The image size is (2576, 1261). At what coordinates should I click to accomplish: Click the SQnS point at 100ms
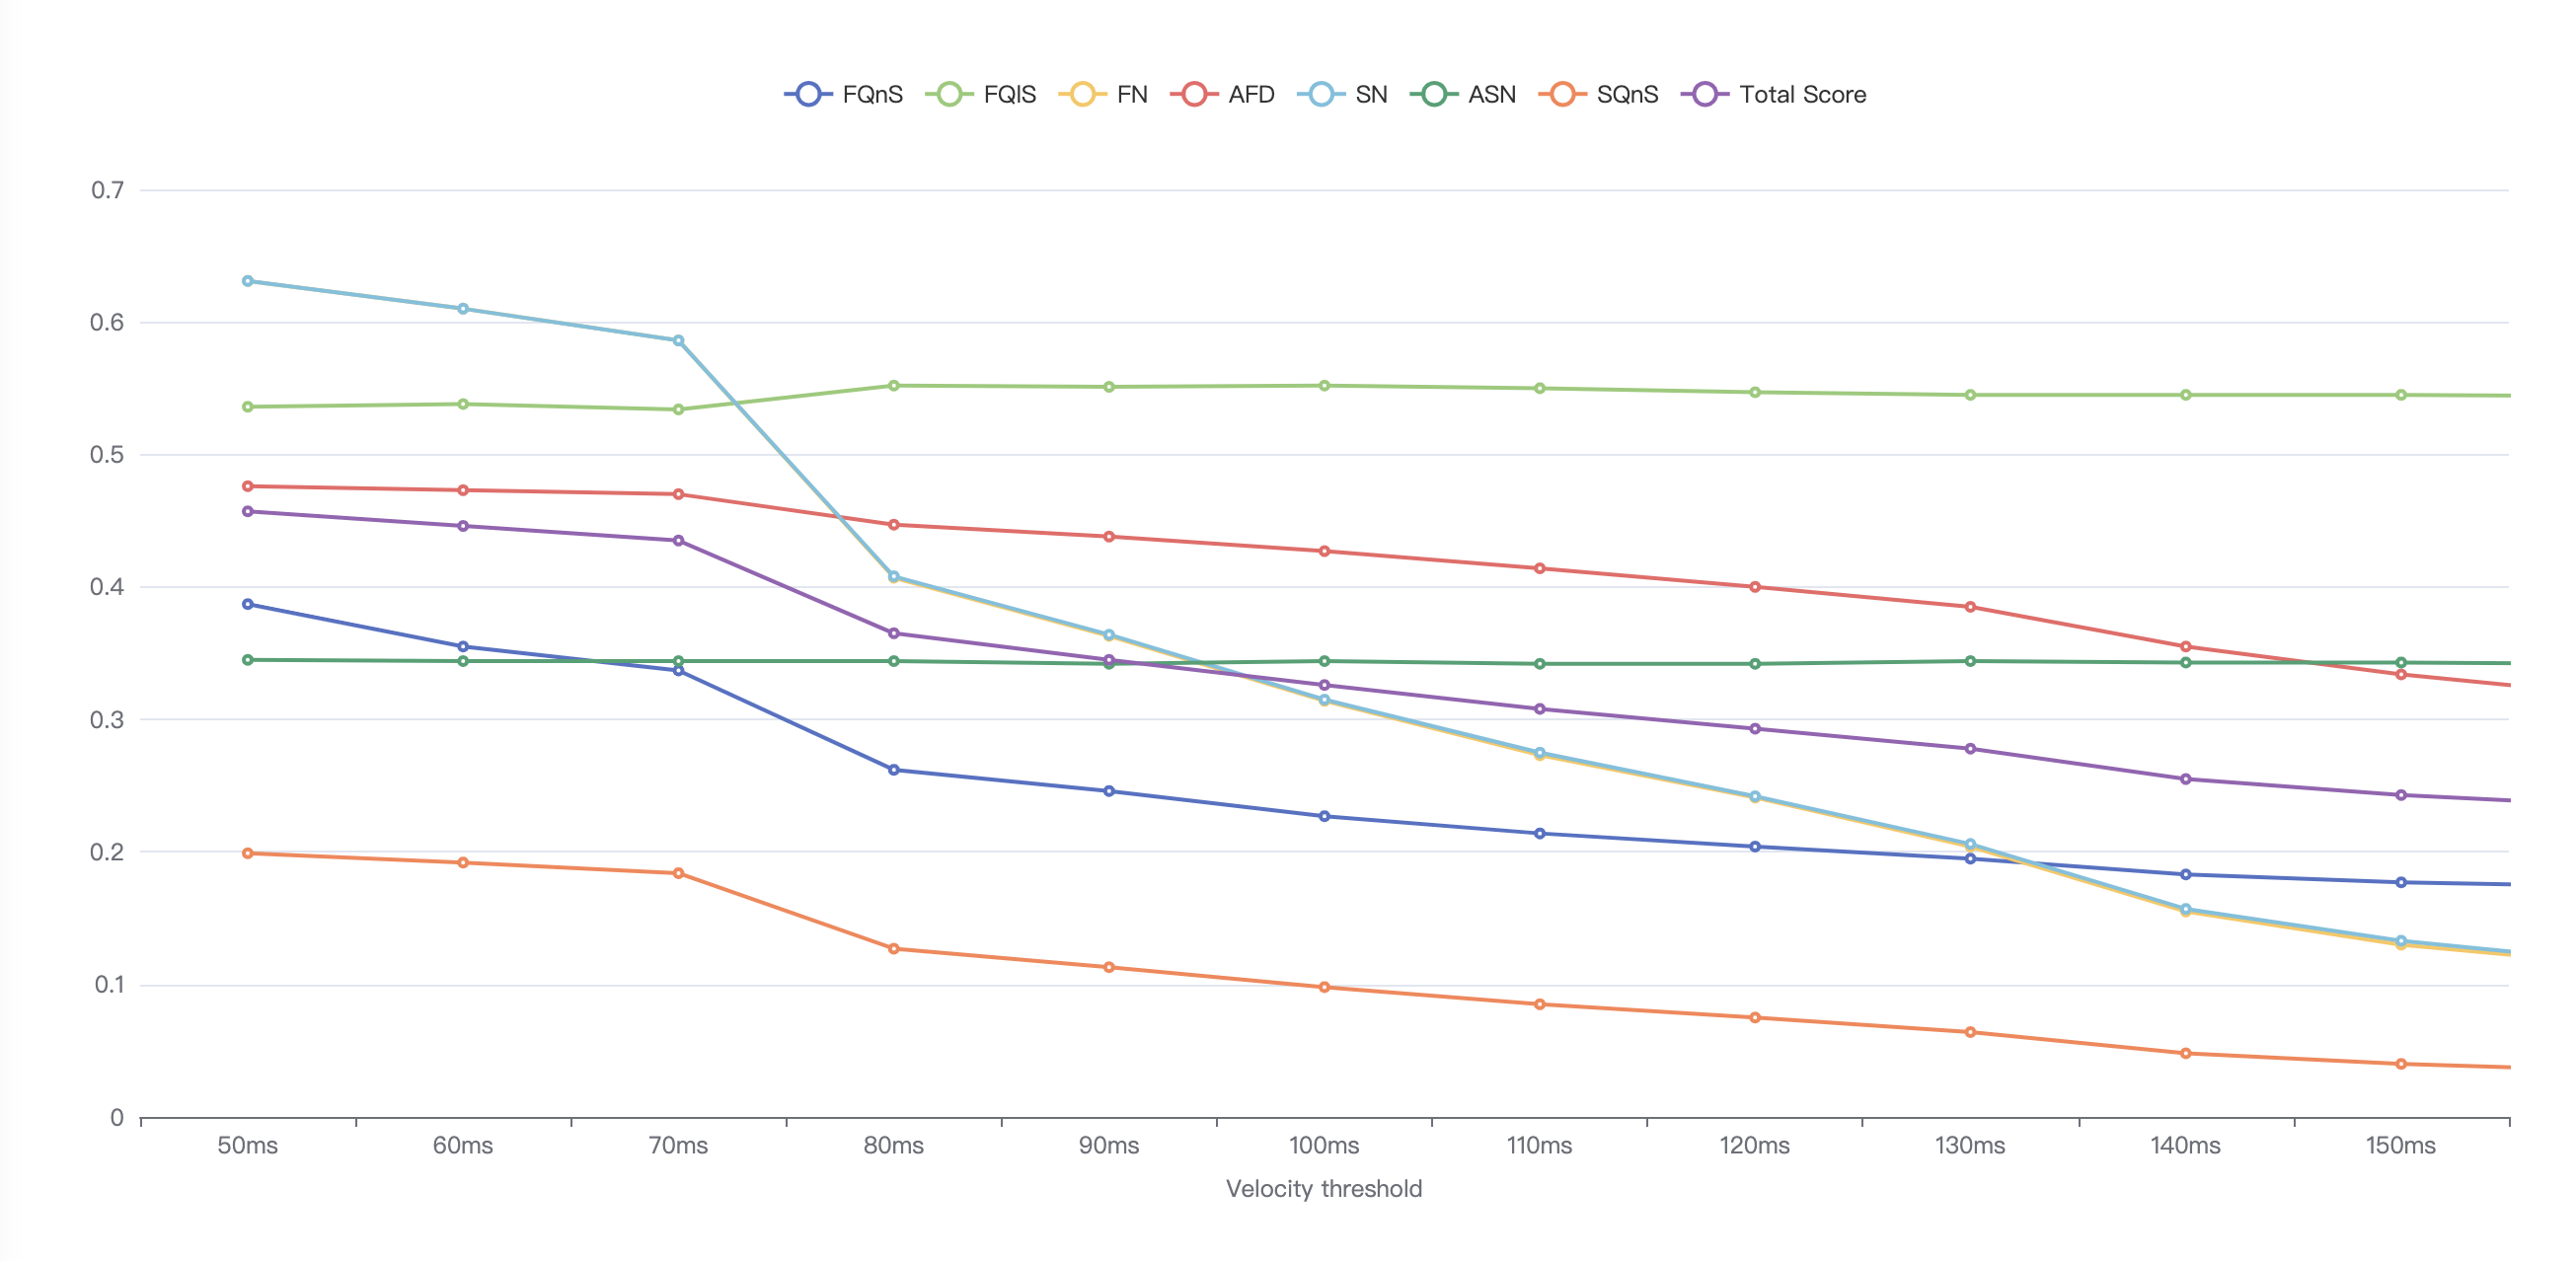point(1324,987)
